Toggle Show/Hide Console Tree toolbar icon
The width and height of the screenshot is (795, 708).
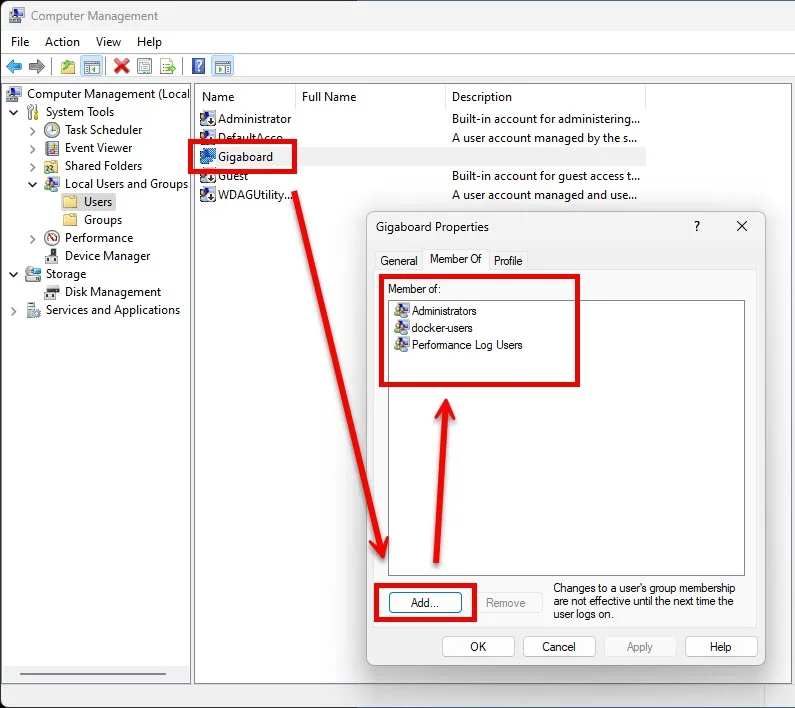[92, 66]
